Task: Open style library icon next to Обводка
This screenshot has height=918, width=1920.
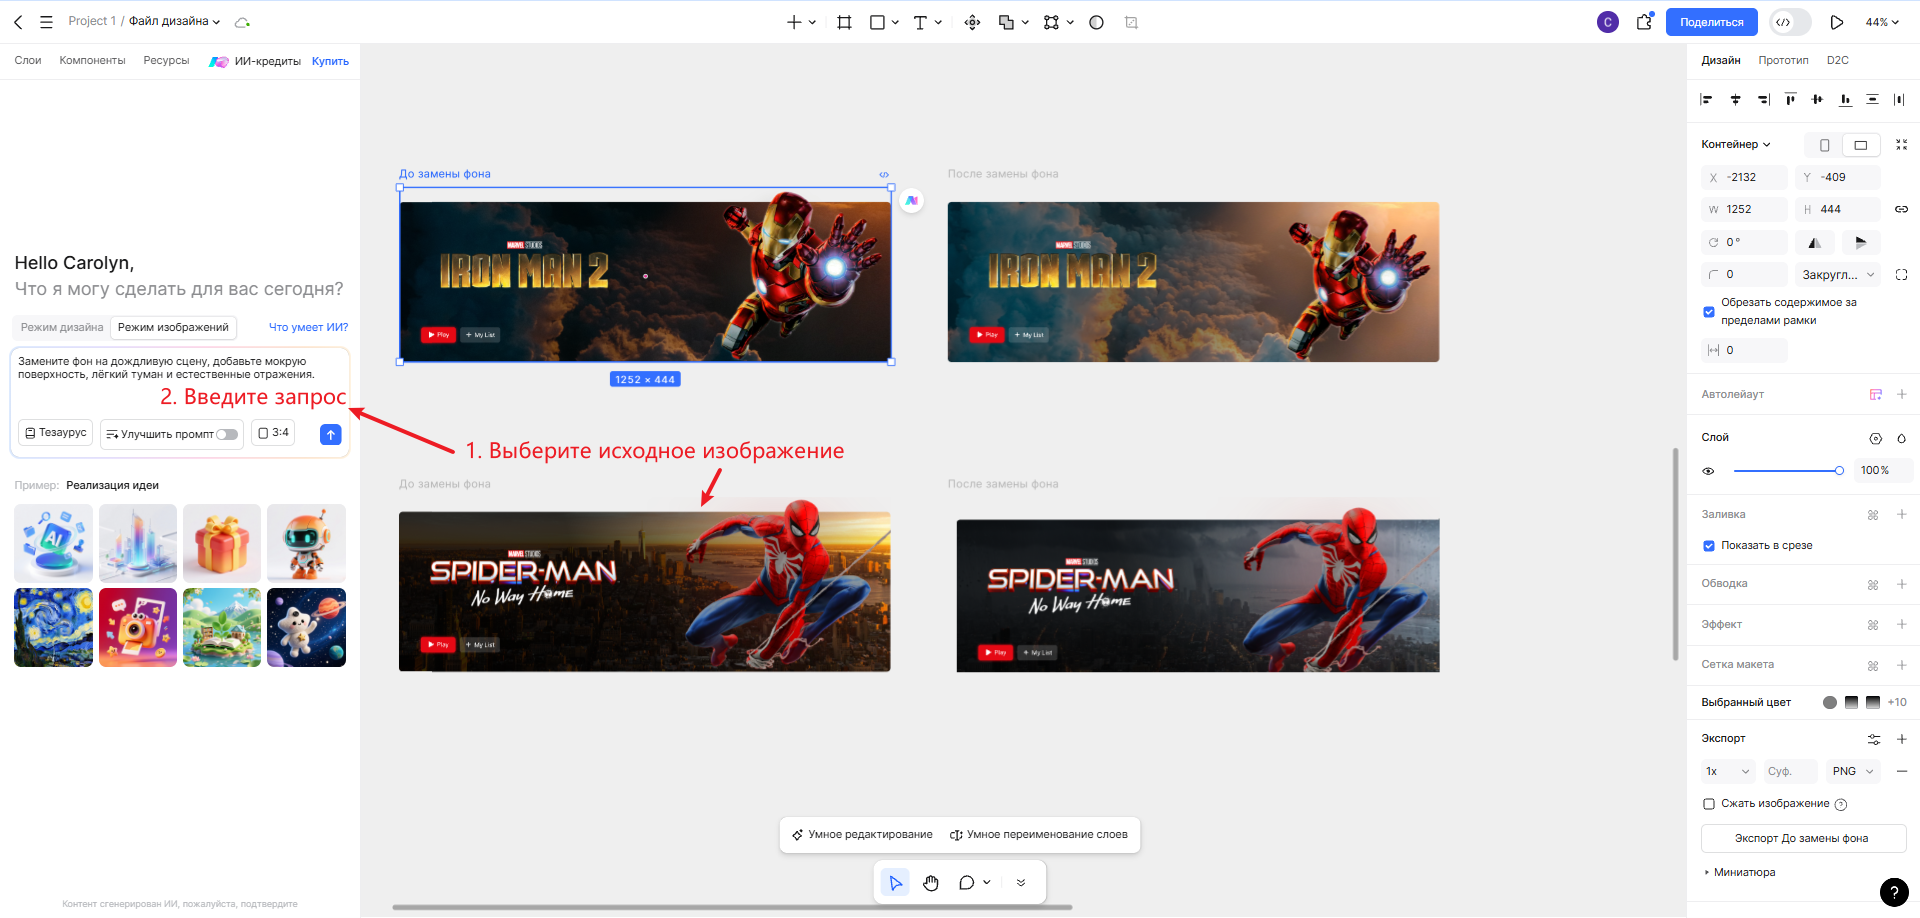Action: point(1873,584)
